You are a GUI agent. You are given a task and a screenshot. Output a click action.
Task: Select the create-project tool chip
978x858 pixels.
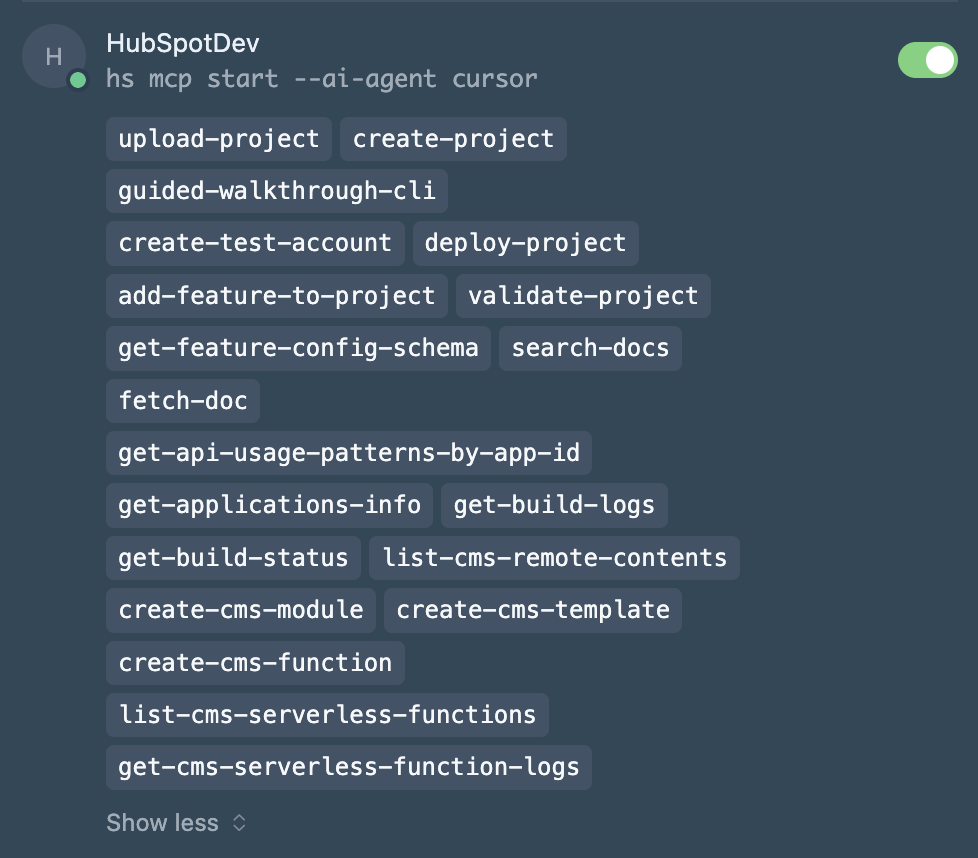click(453, 138)
